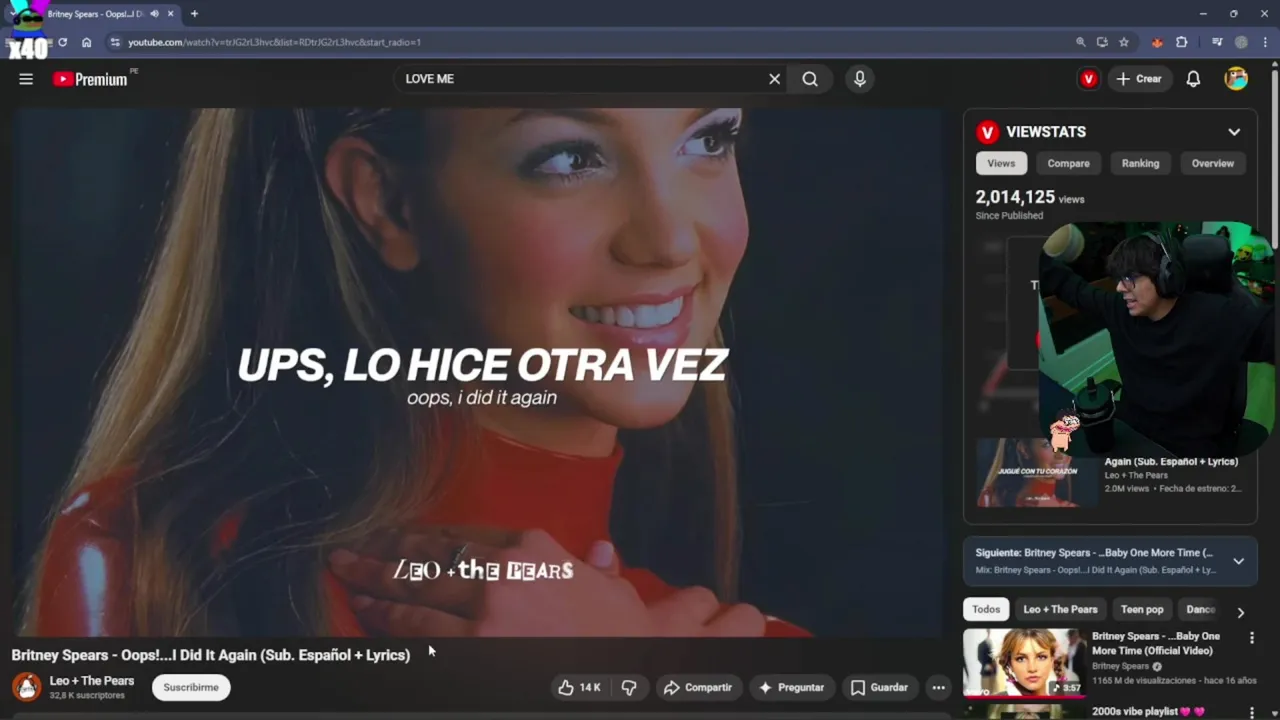The image size is (1280, 720).
Task: Open Baby One More Time thumbnail
Action: (1023, 661)
